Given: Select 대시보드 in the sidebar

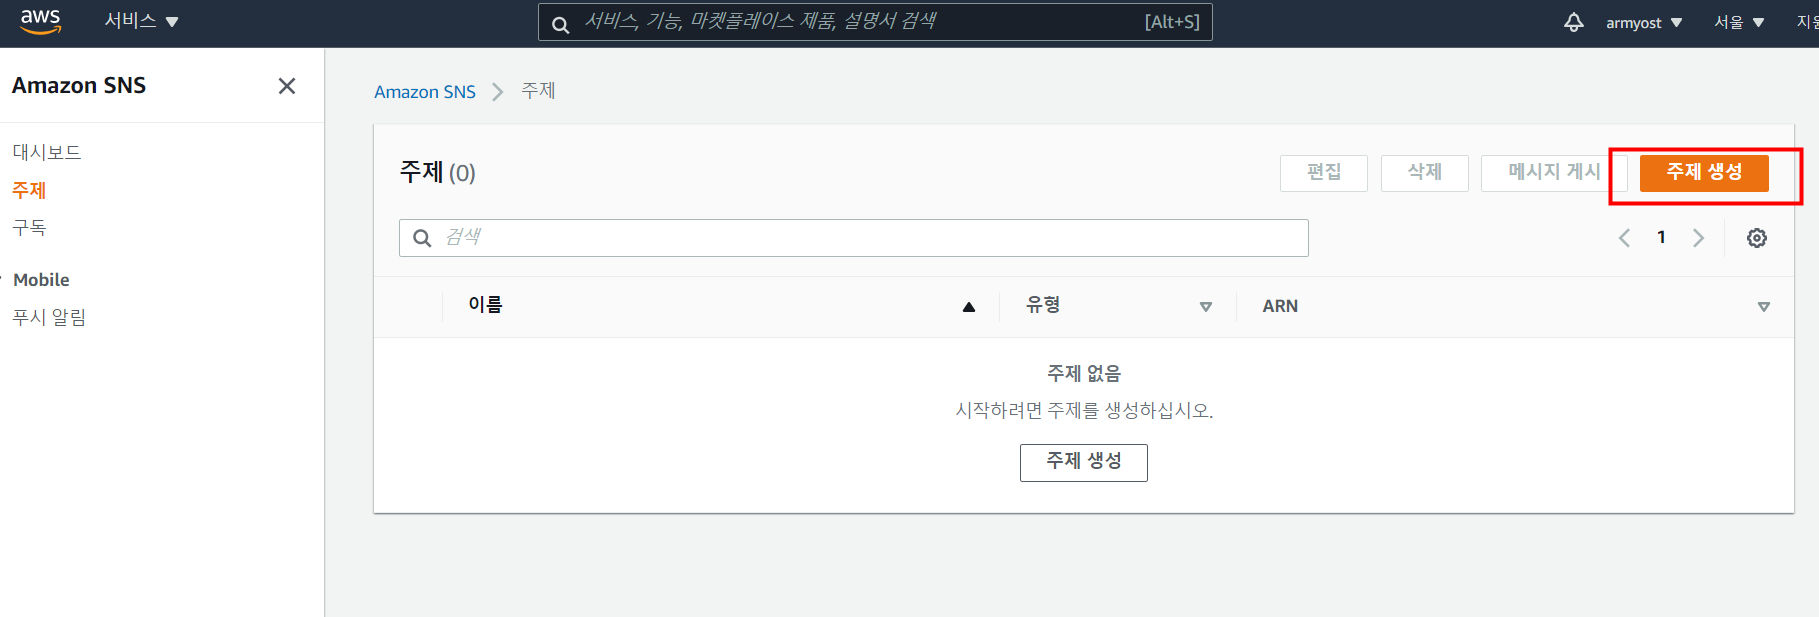Looking at the screenshot, I should click(47, 152).
